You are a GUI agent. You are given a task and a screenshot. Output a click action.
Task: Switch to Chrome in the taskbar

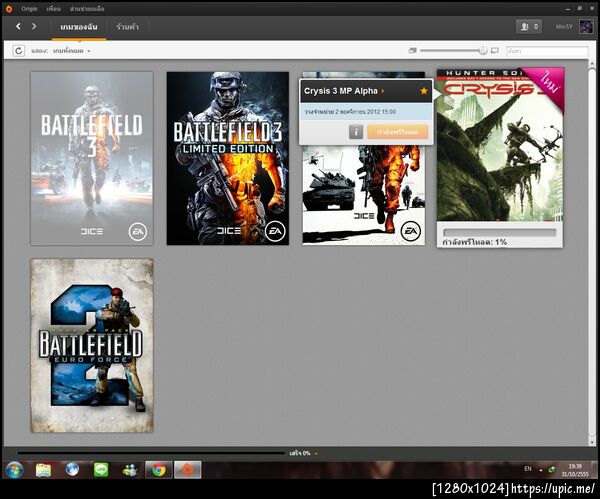(158, 470)
